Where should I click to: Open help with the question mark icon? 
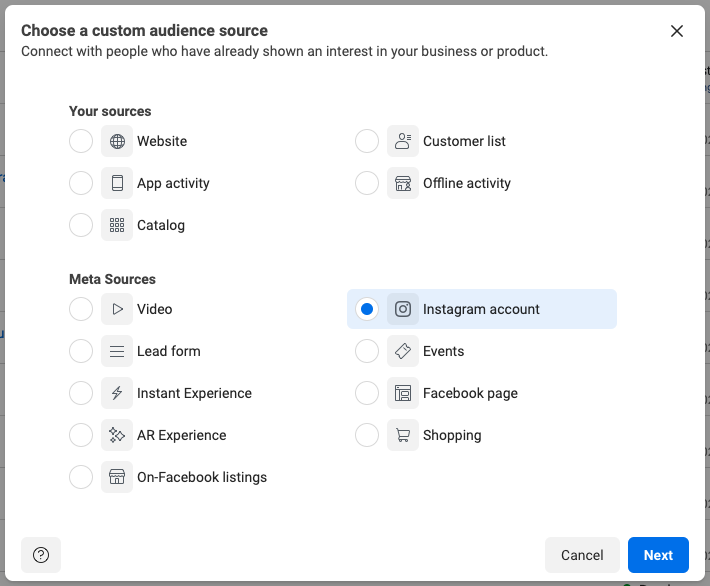tap(41, 555)
